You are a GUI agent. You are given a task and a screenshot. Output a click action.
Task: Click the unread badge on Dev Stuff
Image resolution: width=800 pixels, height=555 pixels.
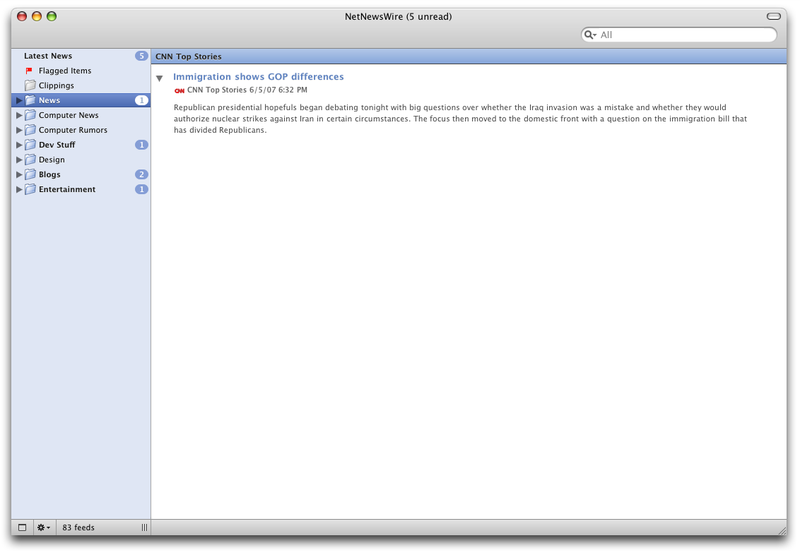tap(141, 144)
